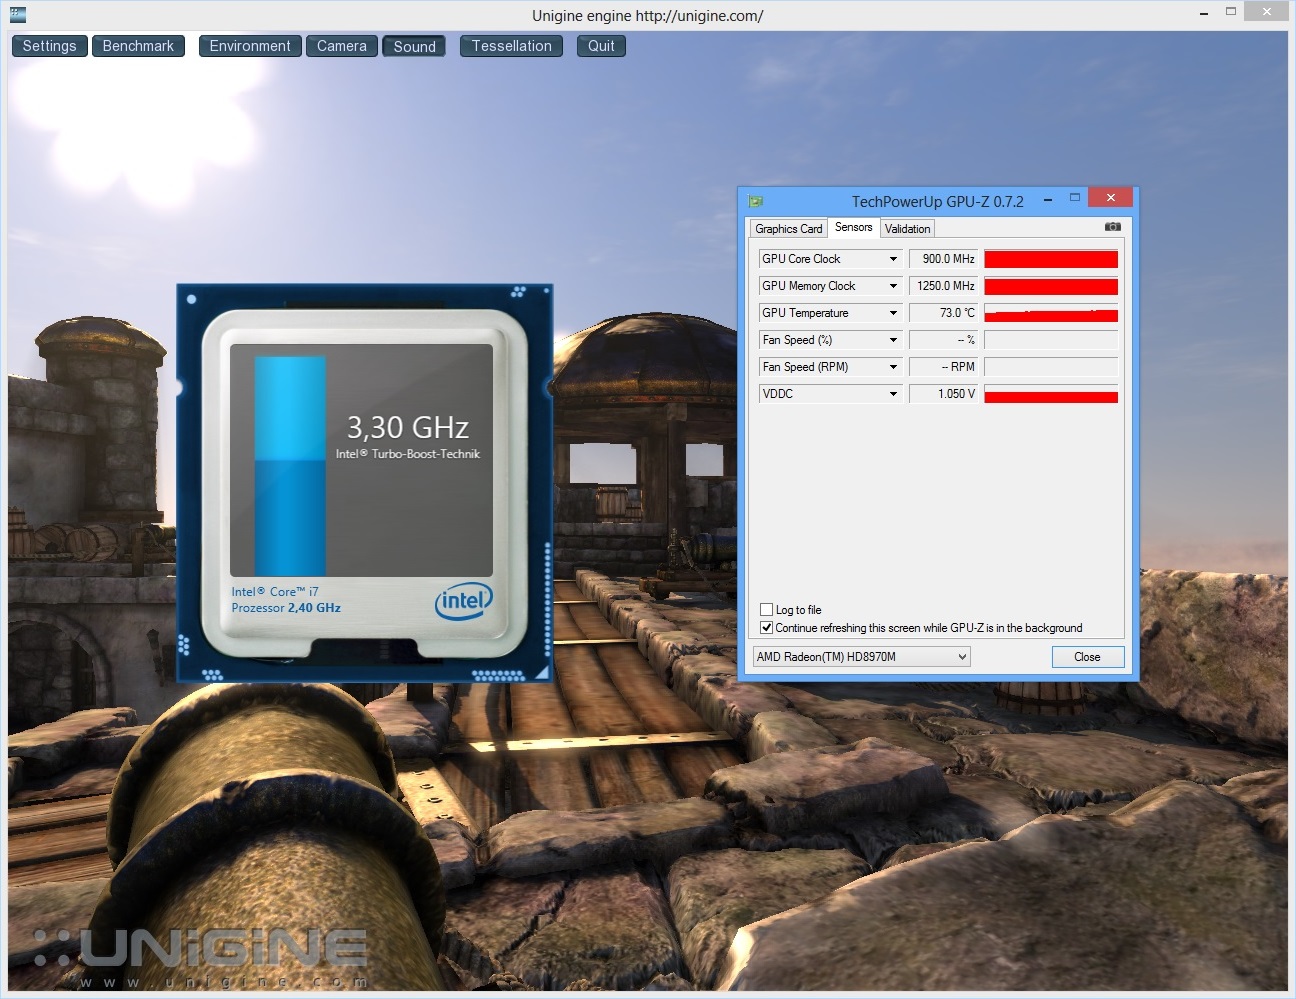Maximize the Unigine engine window
The height and width of the screenshot is (999, 1296).
point(1231,12)
